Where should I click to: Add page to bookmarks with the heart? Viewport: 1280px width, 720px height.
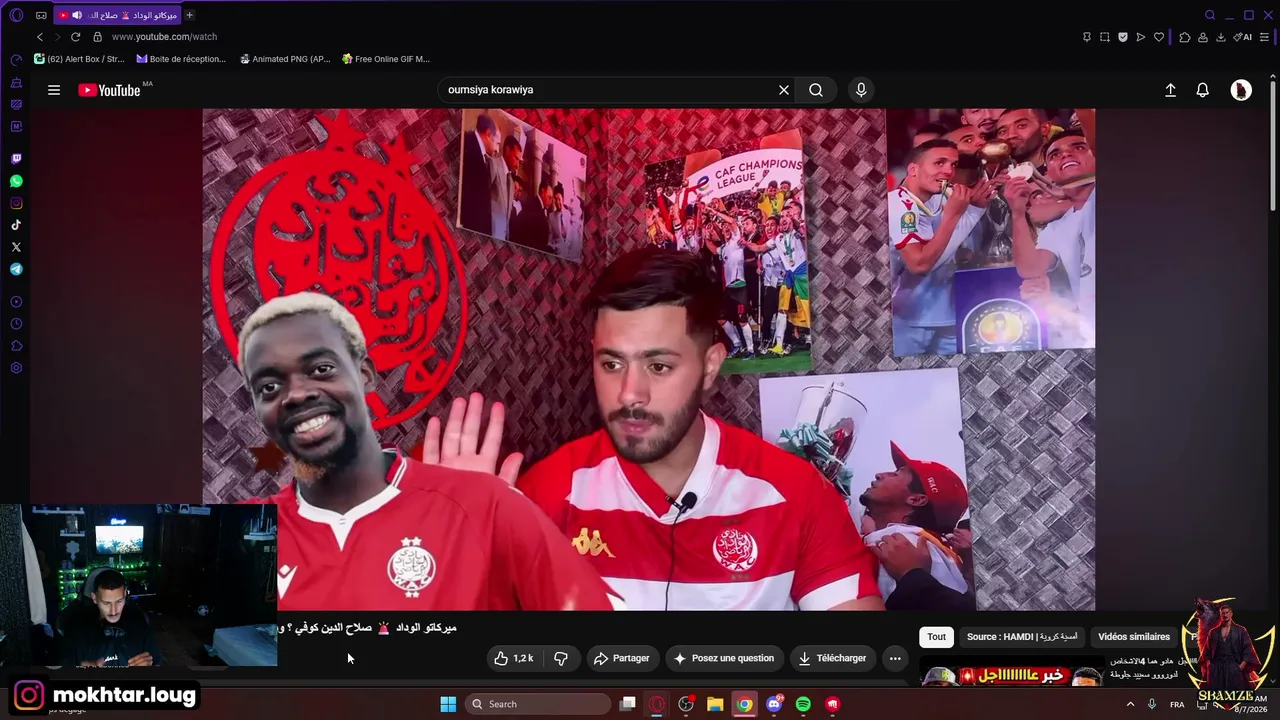click(x=1159, y=37)
